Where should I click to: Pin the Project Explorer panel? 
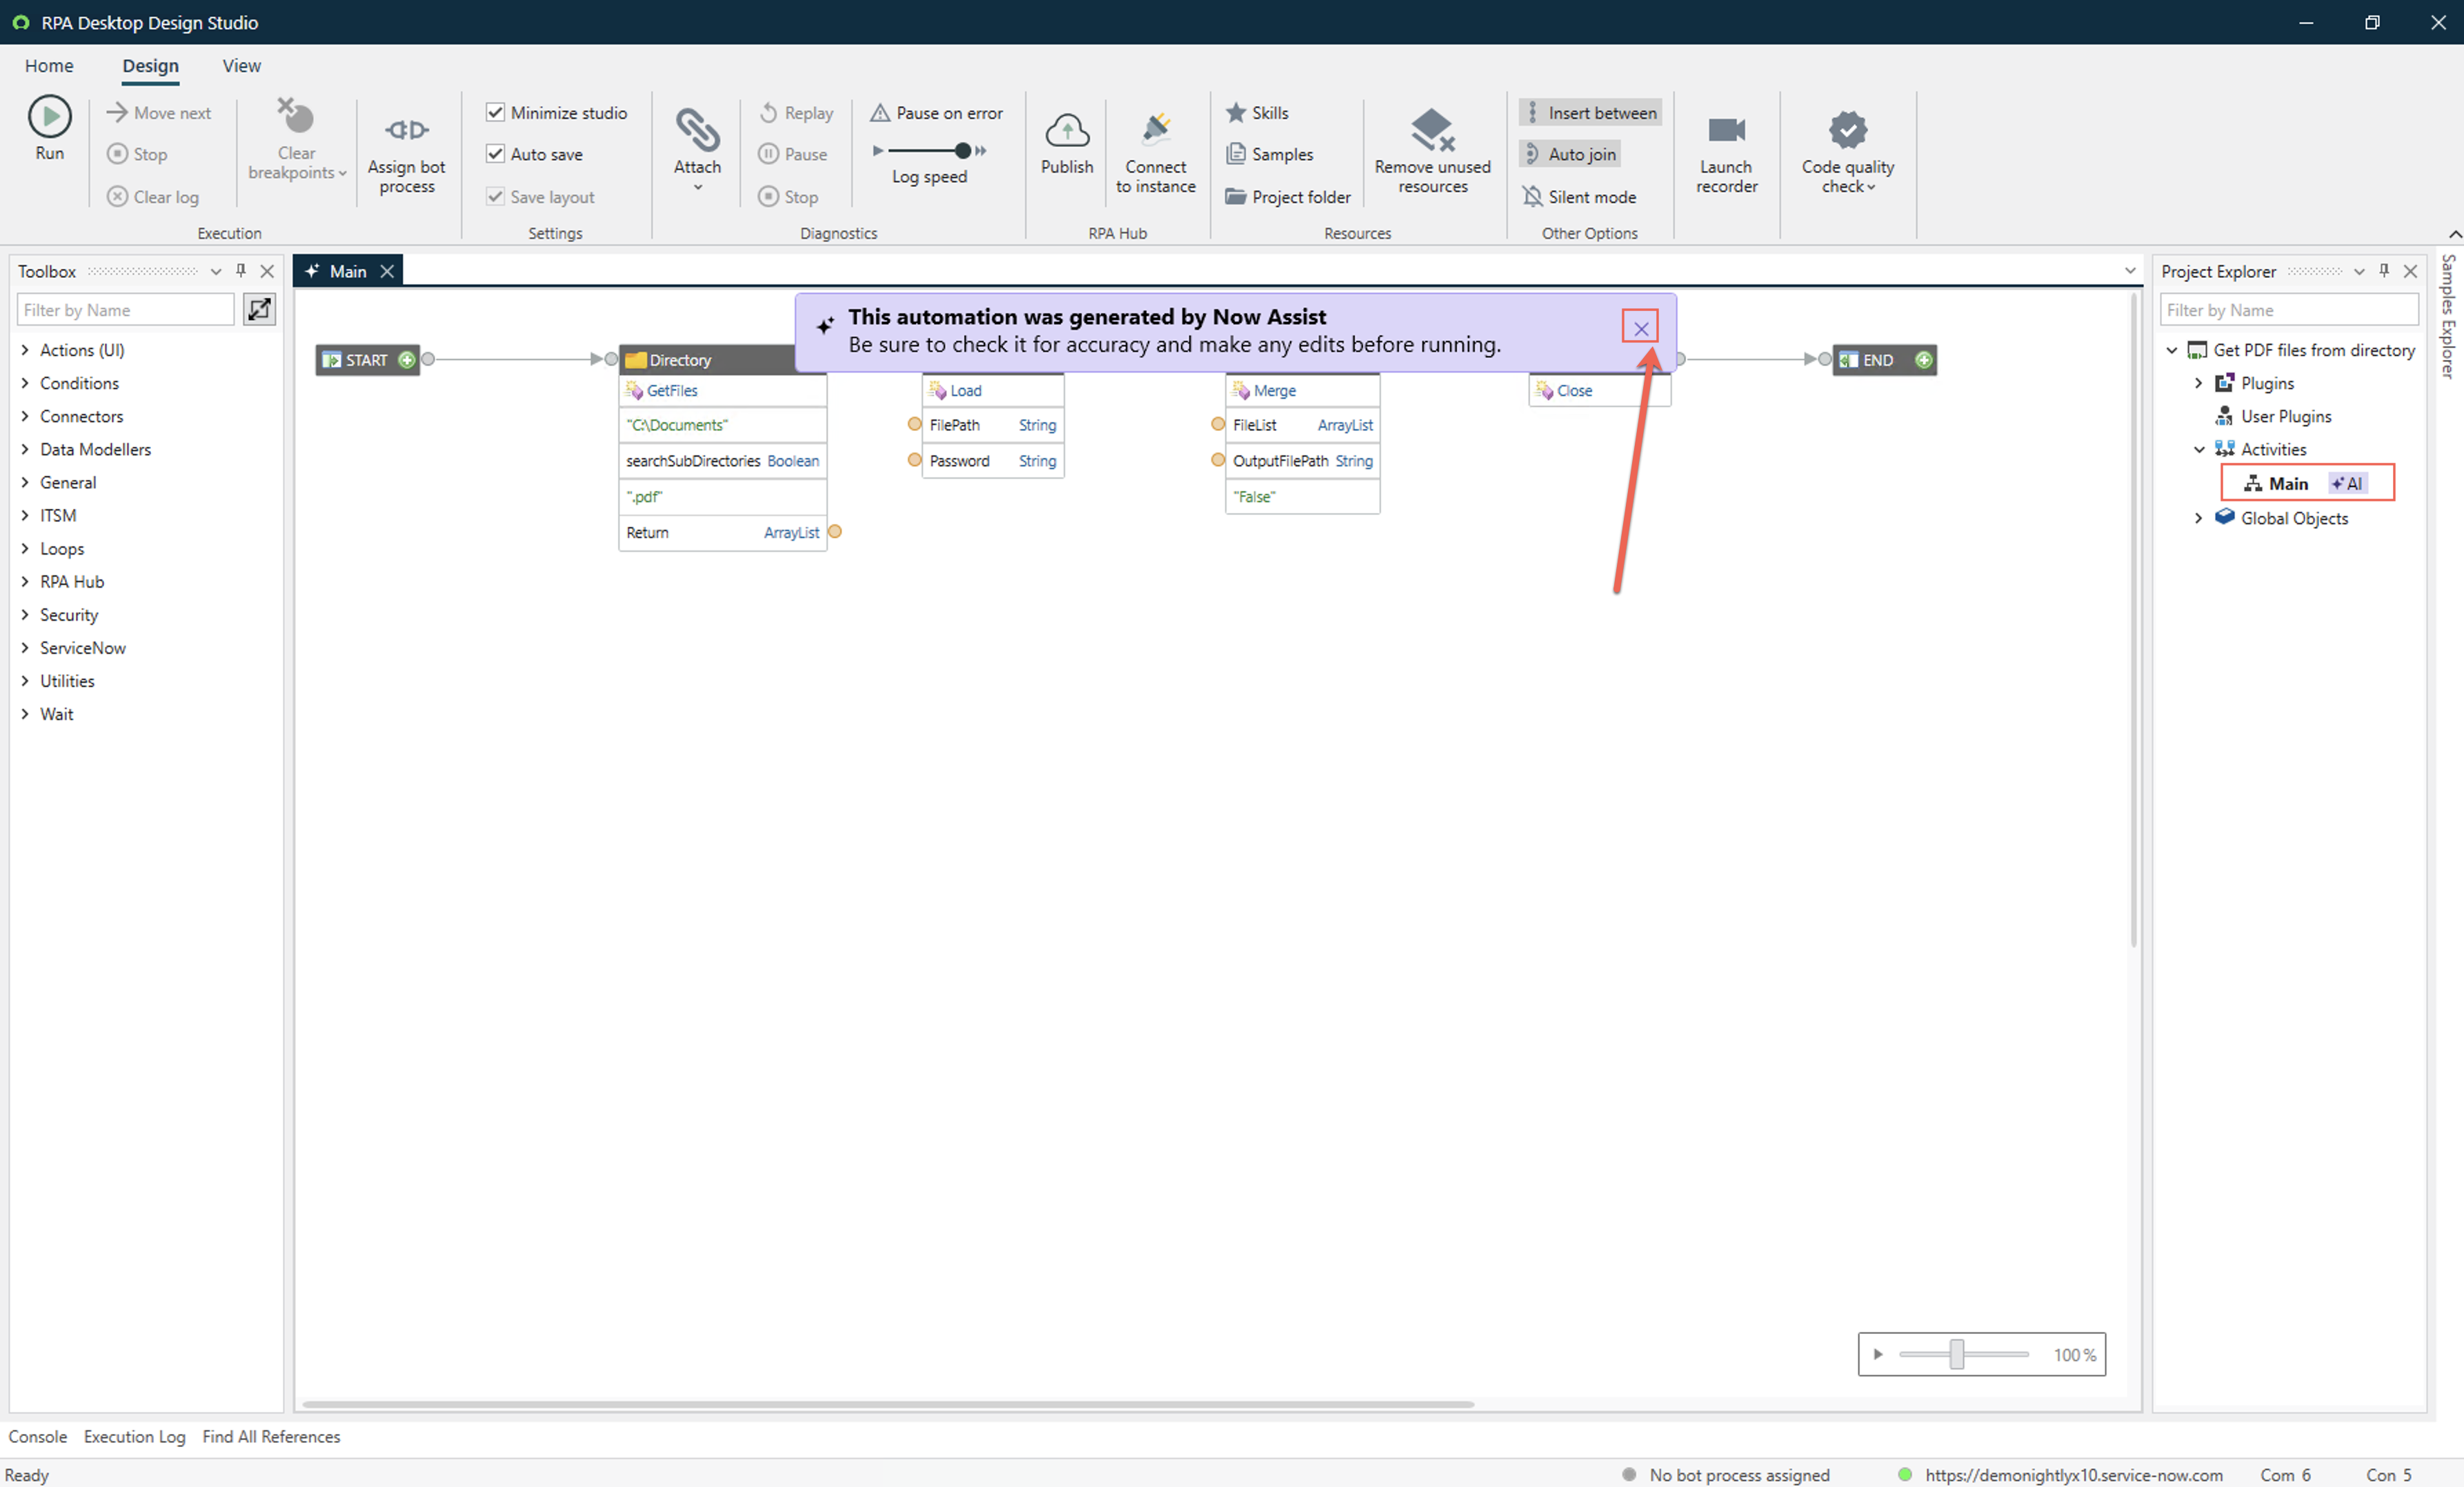coord(2384,271)
